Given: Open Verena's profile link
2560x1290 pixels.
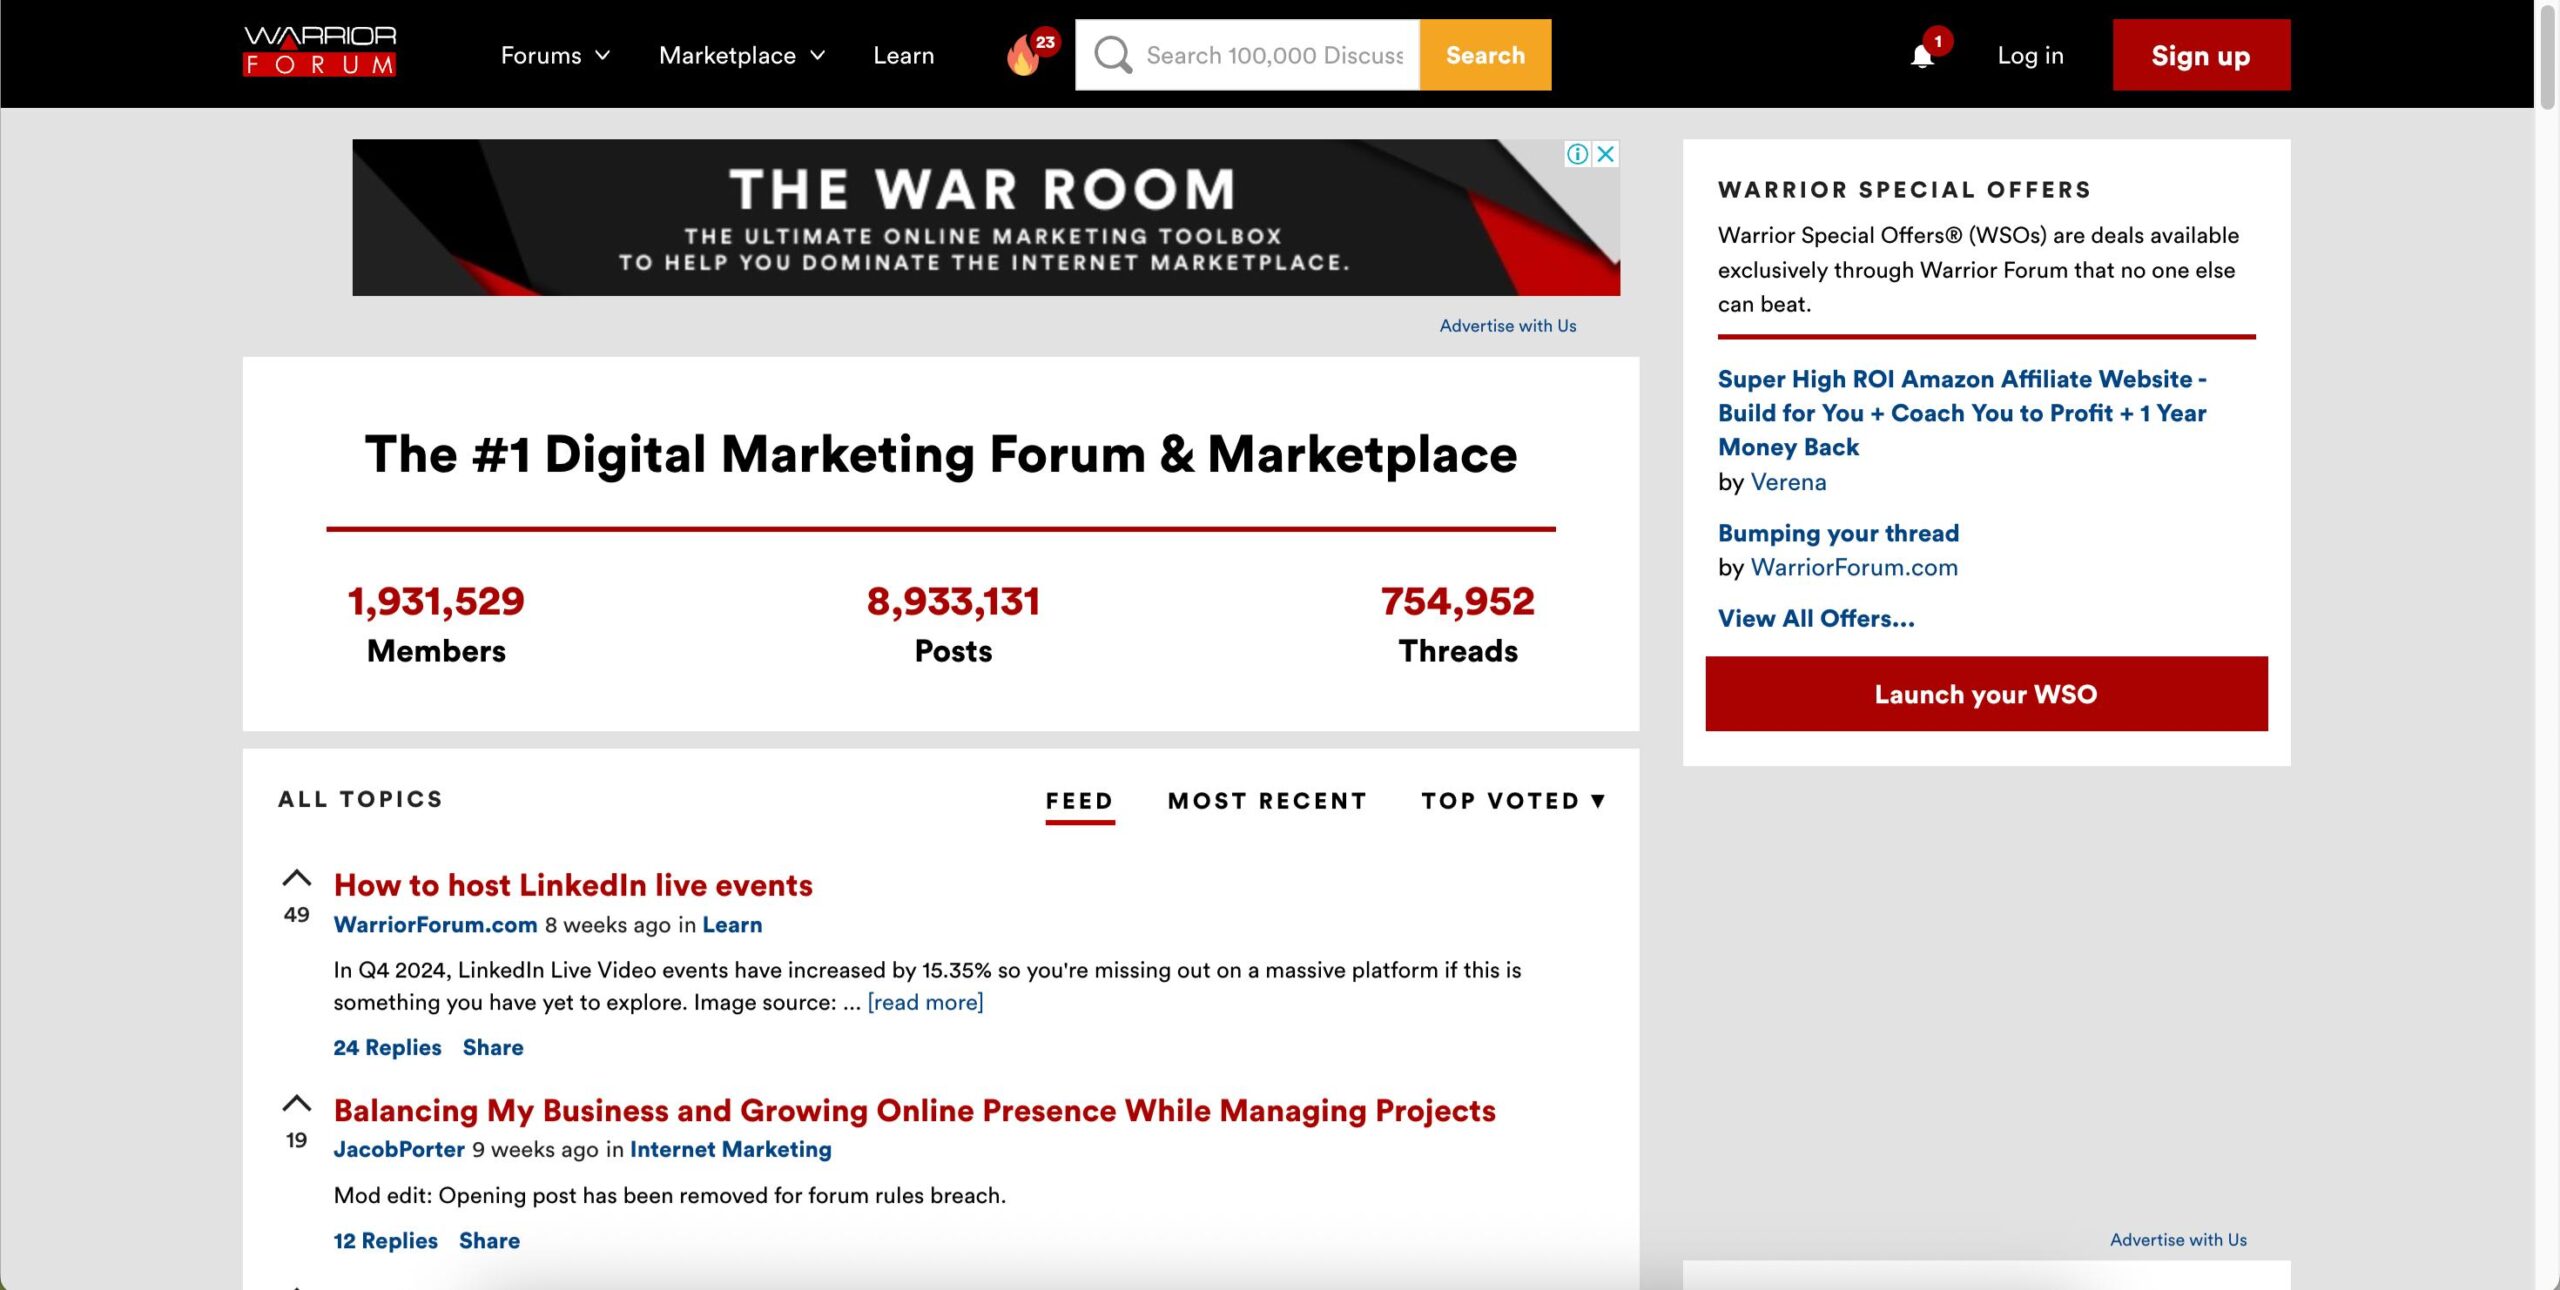Looking at the screenshot, I should [x=1788, y=482].
